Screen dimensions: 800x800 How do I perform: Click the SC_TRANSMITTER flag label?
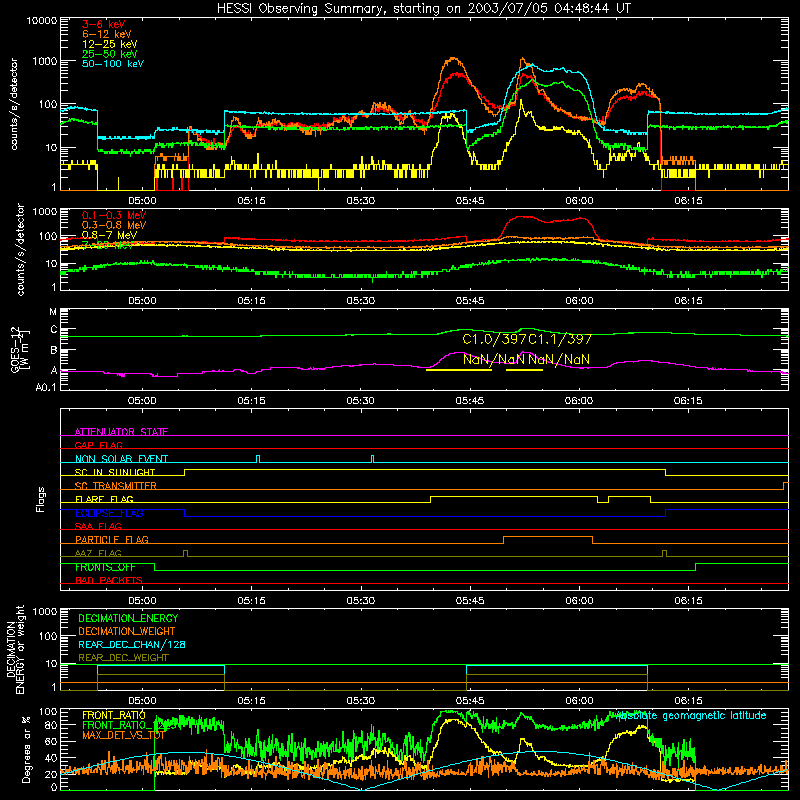pos(116,486)
